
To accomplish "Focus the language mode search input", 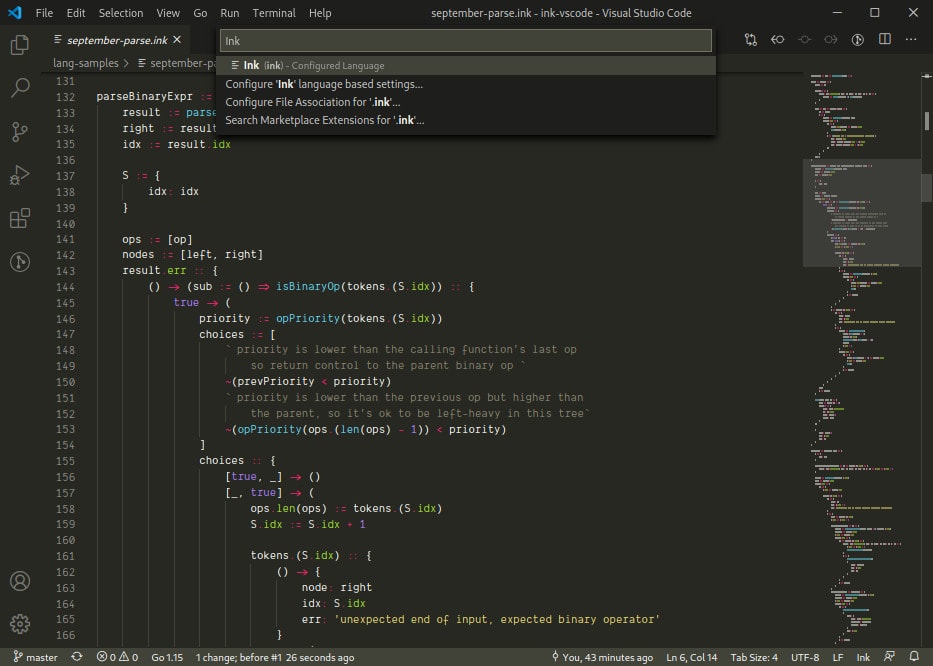I will point(466,40).
